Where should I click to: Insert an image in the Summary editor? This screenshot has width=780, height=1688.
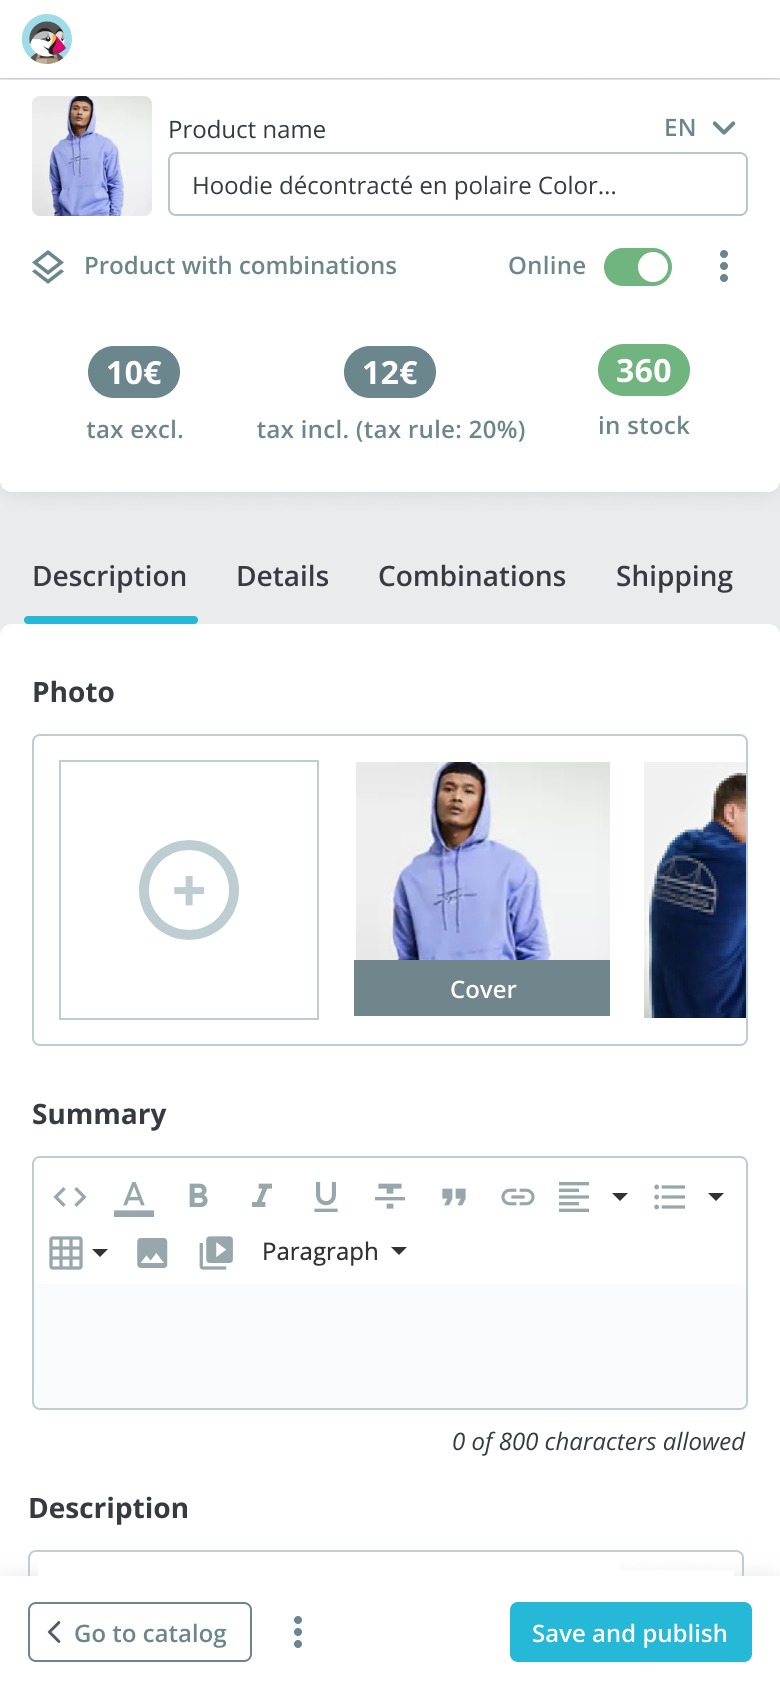[151, 1251]
